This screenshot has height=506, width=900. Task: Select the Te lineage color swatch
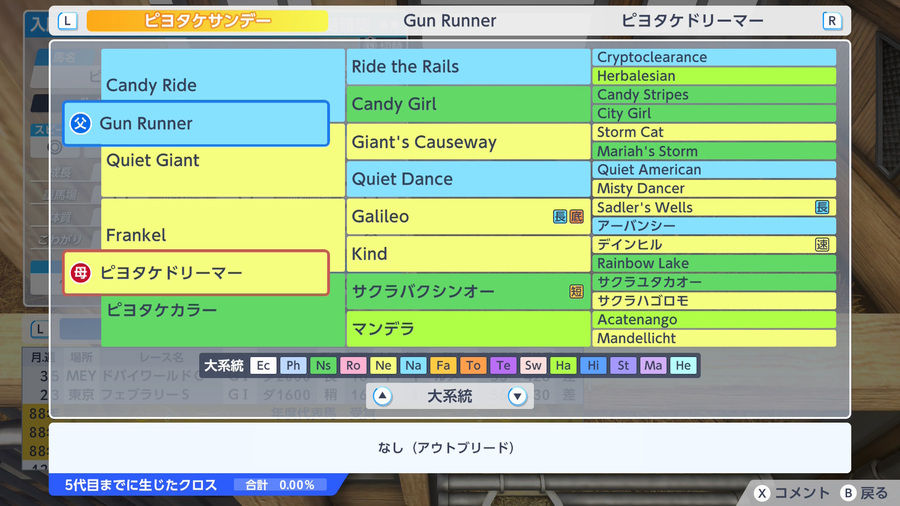503,365
